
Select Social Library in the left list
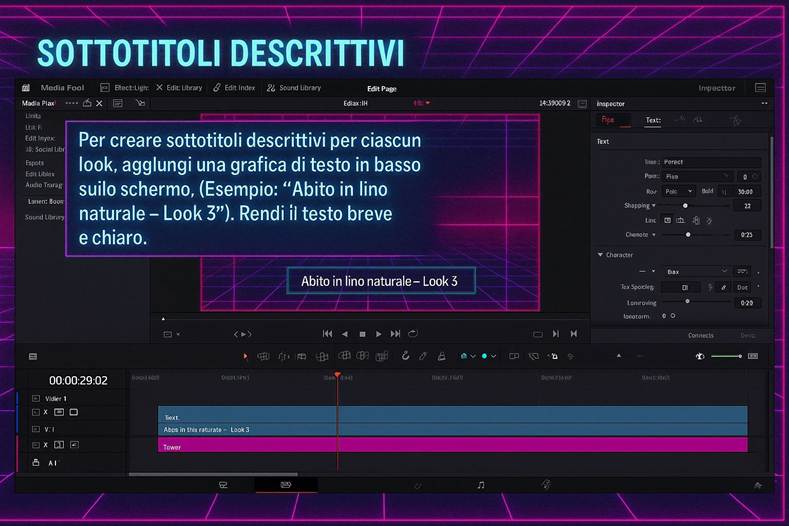[x=45, y=149]
